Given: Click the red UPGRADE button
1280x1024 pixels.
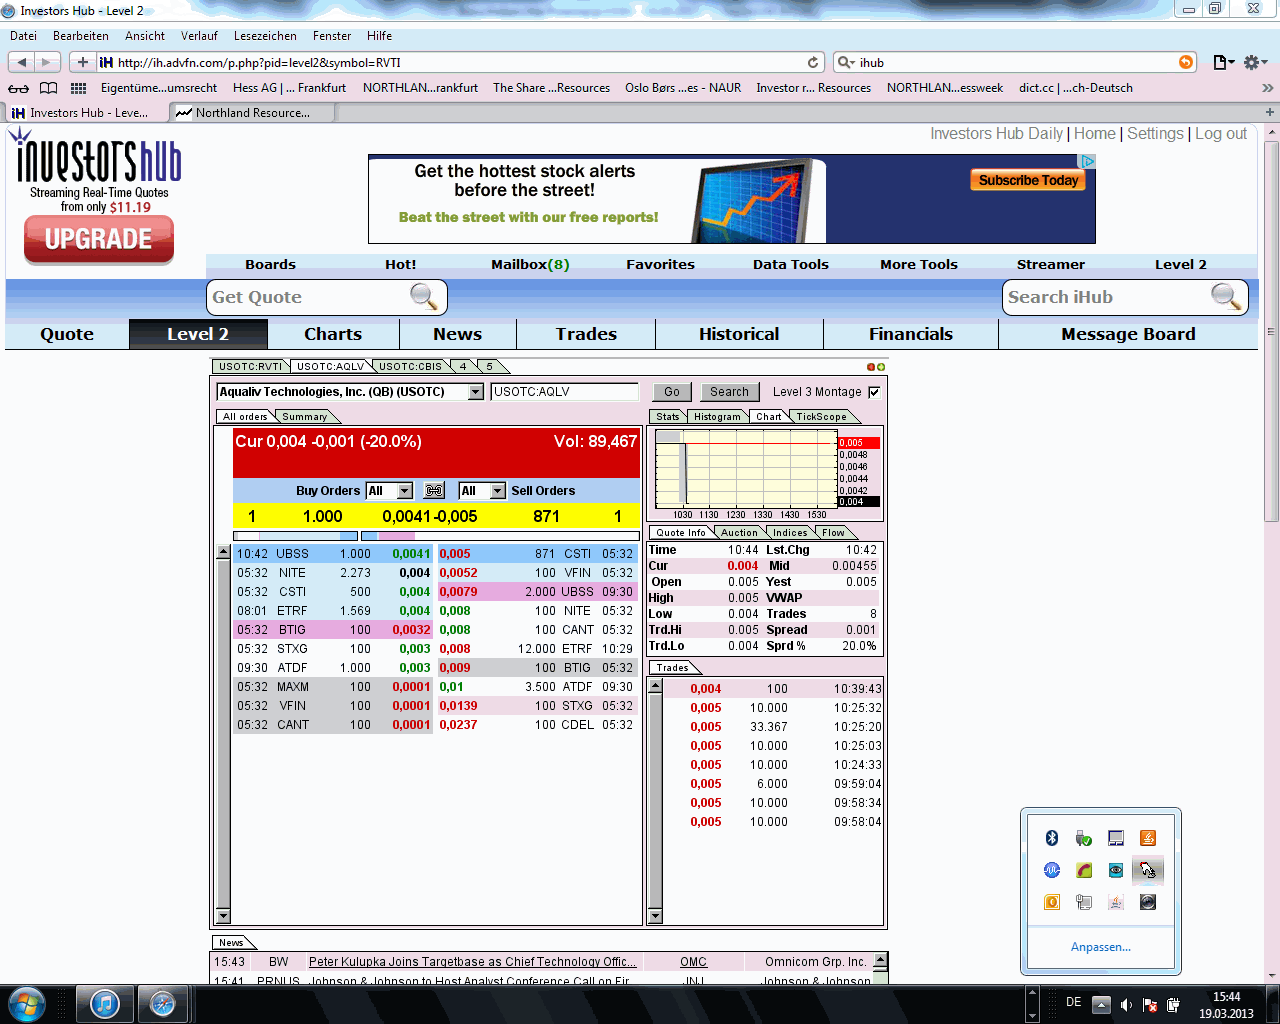Looking at the screenshot, I should pyautogui.click(x=99, y=239).
